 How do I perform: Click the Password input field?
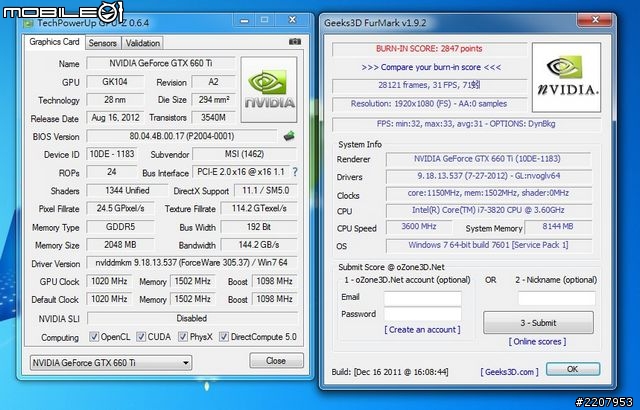click(422, 314)
